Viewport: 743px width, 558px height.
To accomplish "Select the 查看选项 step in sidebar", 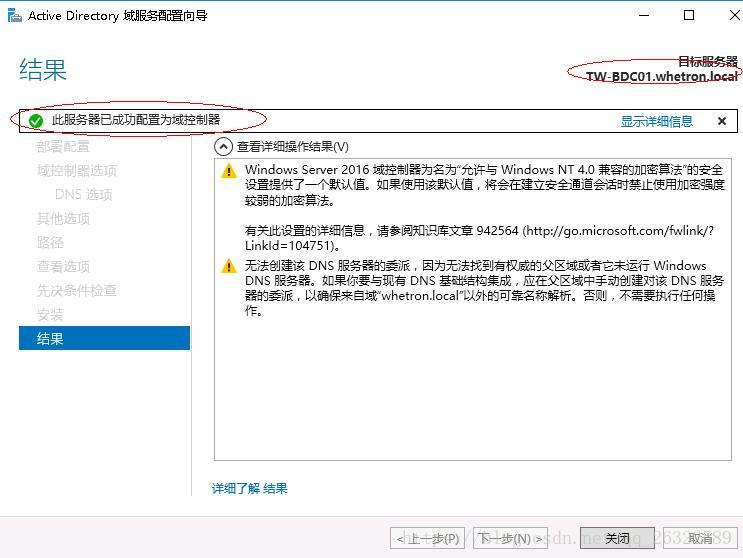I will click(63, 266).
